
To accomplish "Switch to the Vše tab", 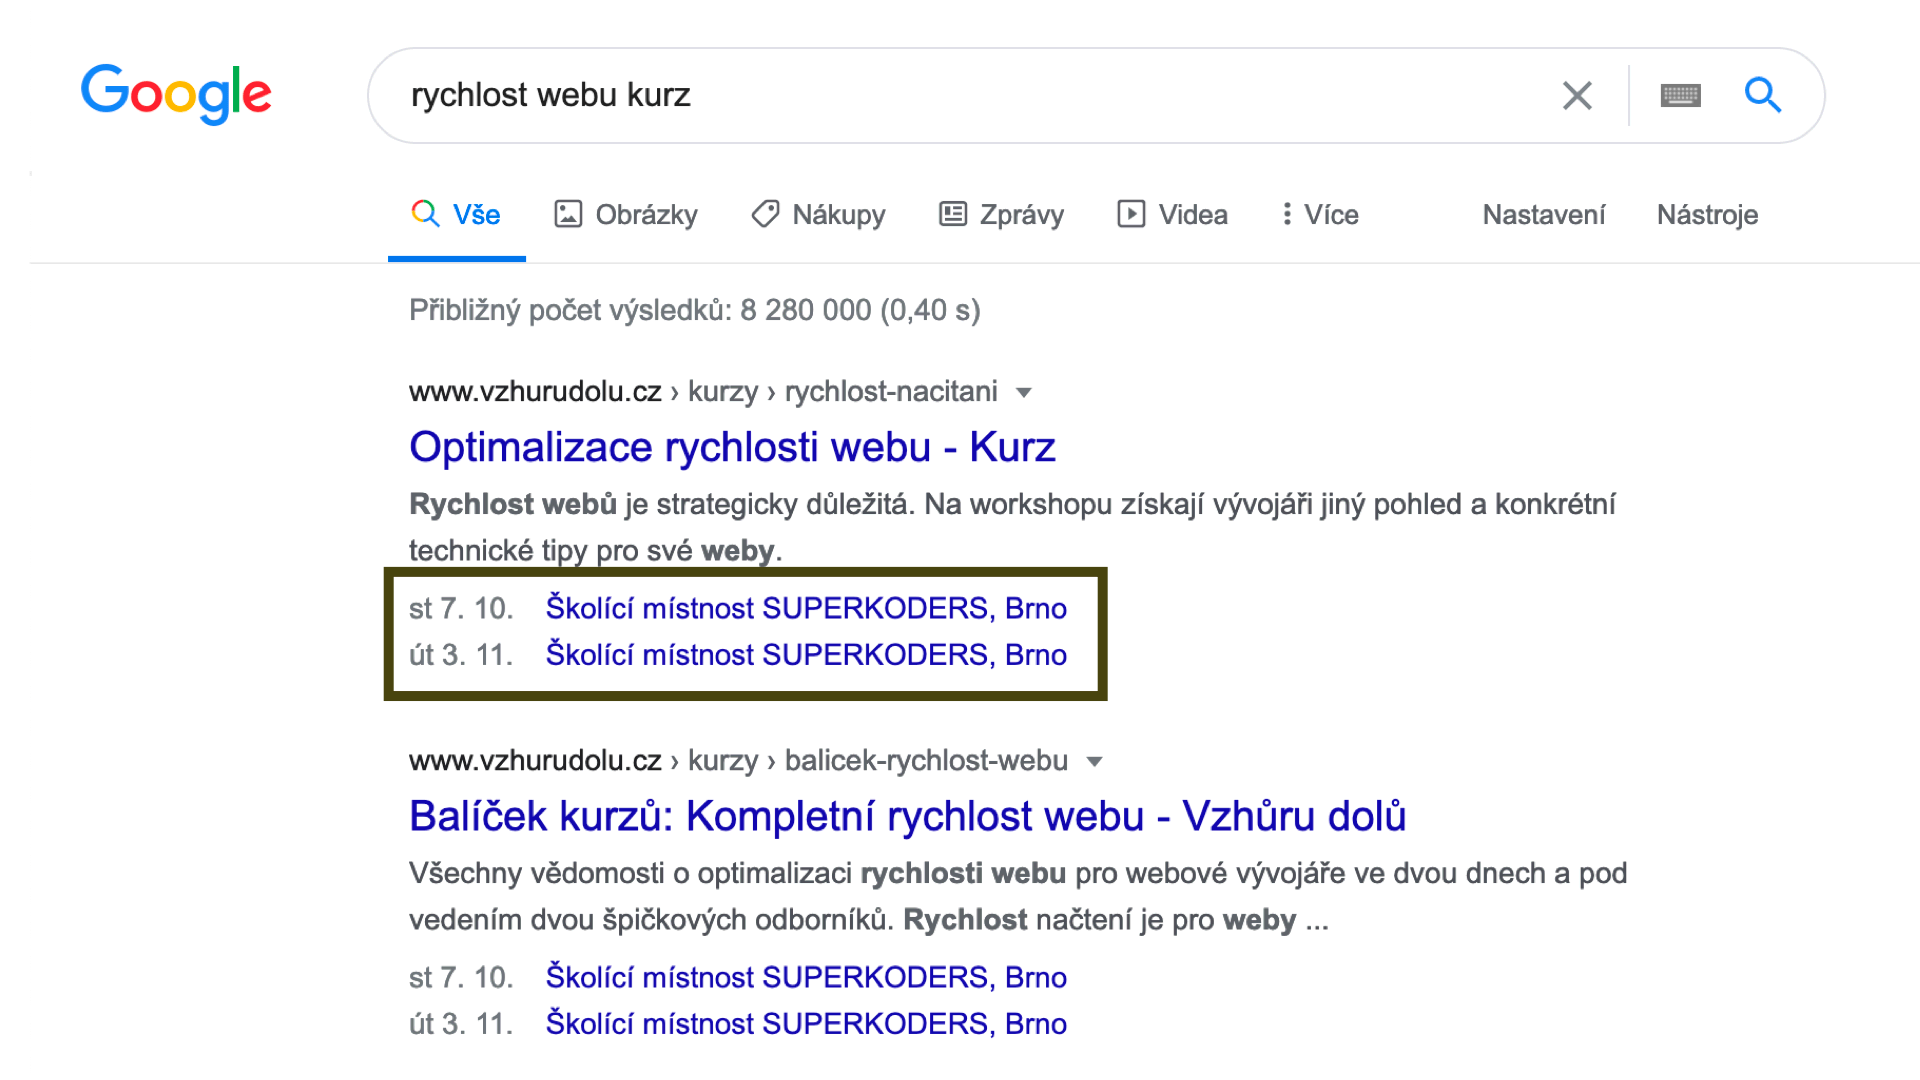I will [x=457, y=215].
